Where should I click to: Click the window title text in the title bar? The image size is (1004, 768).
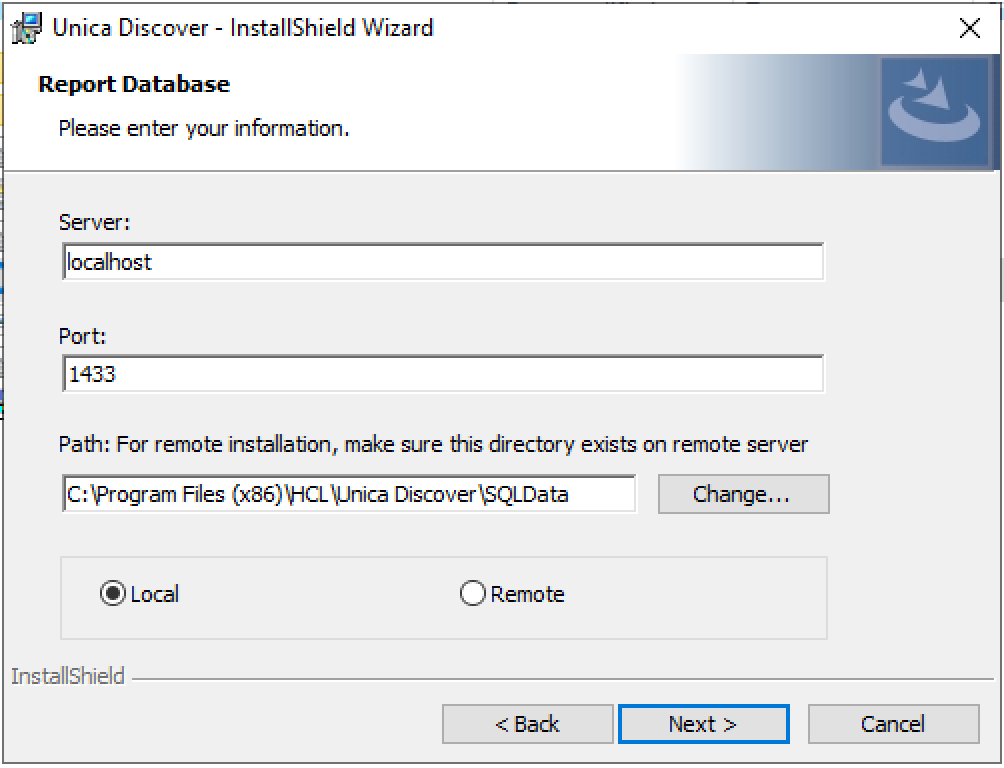click(x=243, y=28)
